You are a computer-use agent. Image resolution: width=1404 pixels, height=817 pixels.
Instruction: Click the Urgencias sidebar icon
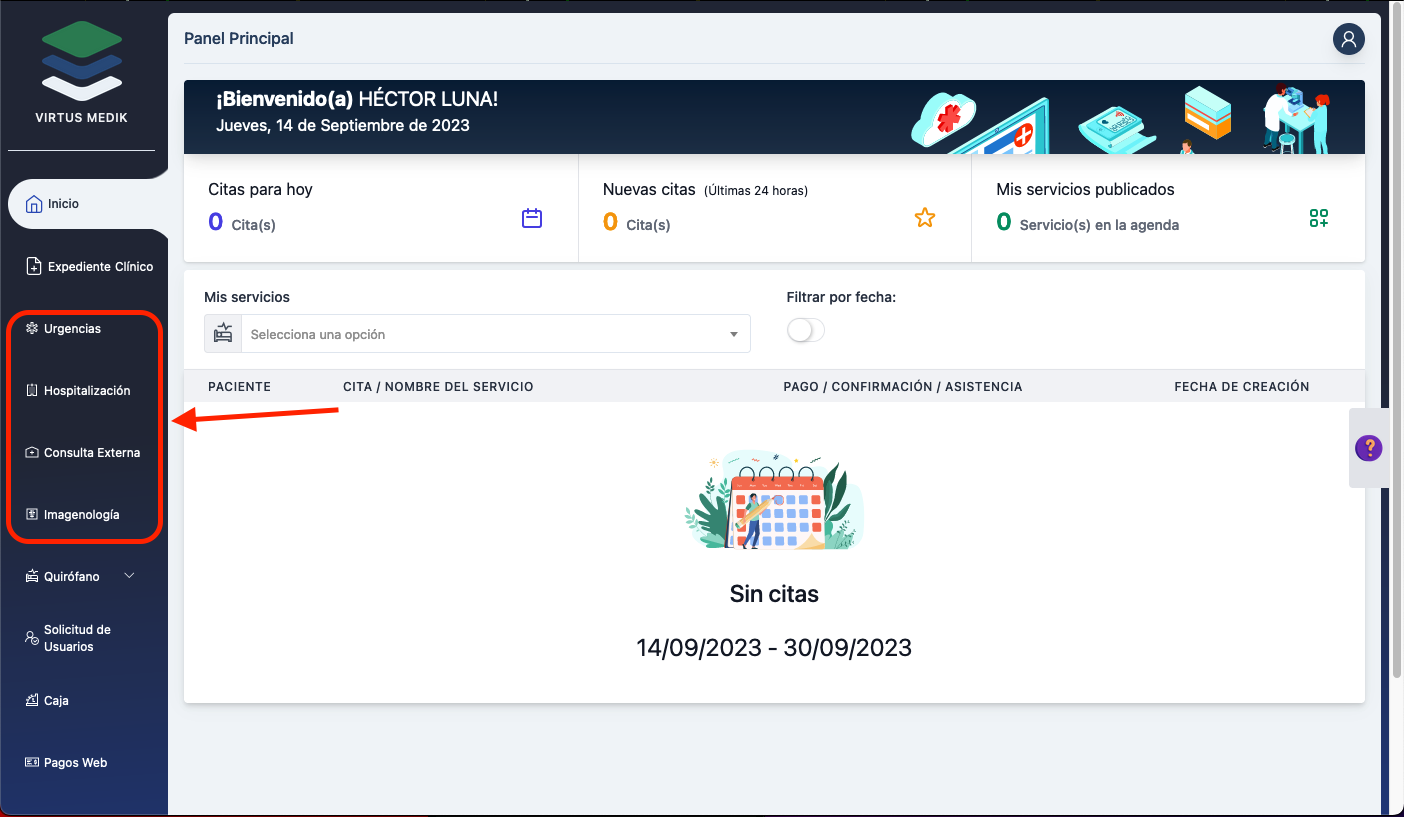pos(32,329)
